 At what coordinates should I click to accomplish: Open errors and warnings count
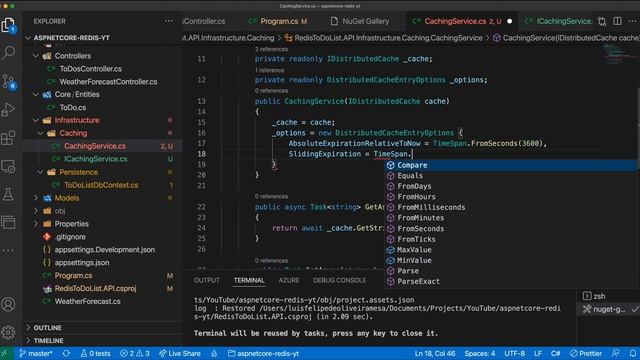(135, 353)
